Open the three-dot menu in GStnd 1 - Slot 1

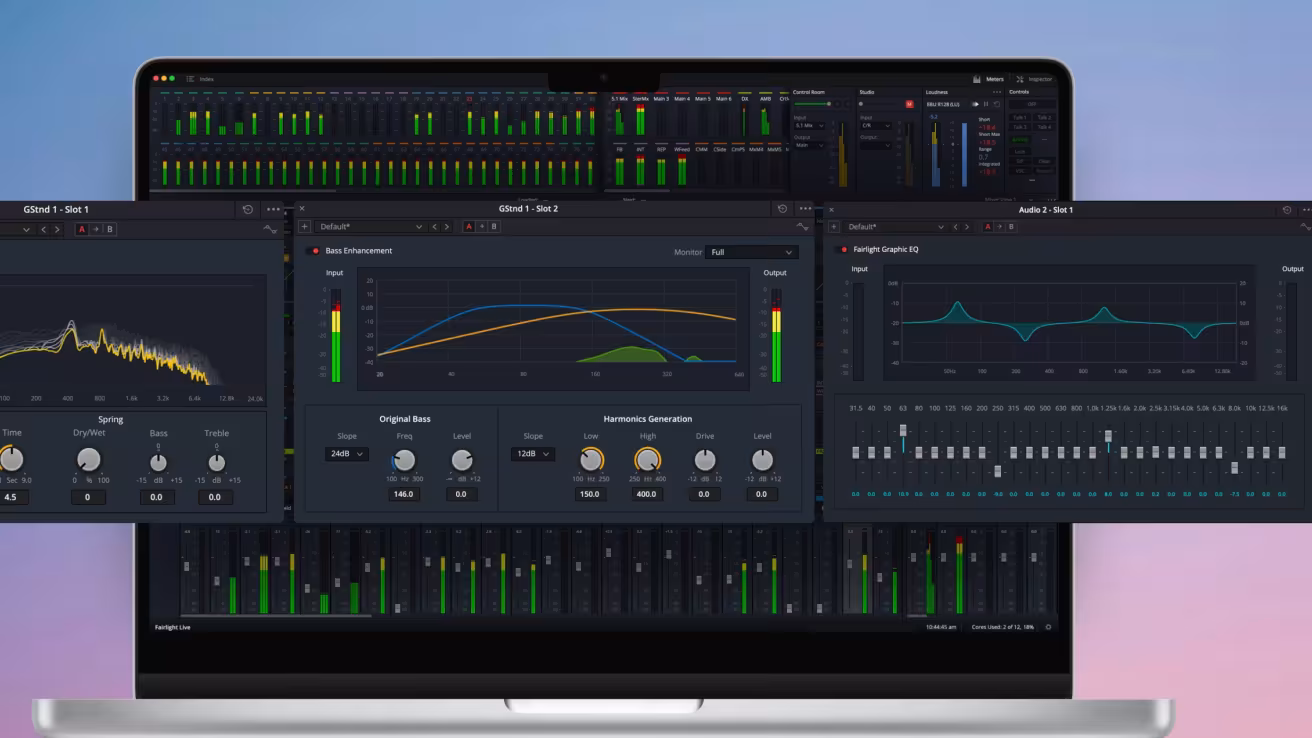point(273,209)
